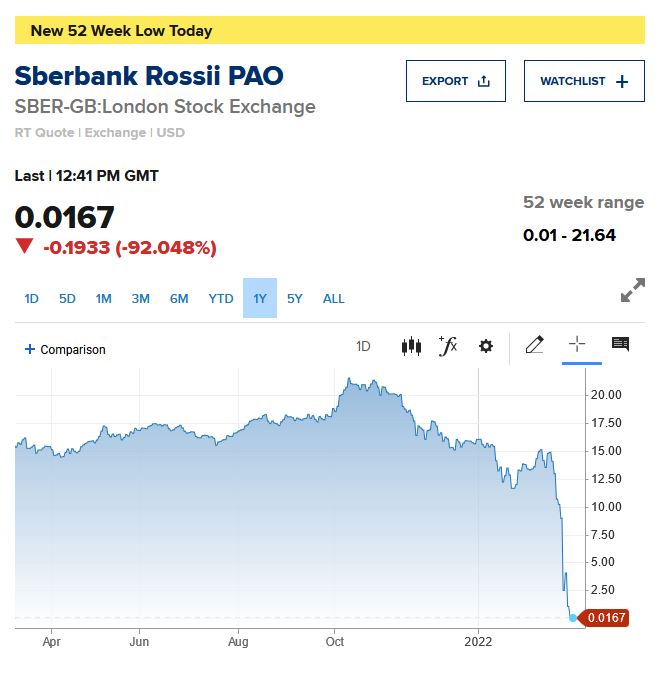Select the 5Y time range
Viewport: 664px width, 679px height.
[295, 298]
